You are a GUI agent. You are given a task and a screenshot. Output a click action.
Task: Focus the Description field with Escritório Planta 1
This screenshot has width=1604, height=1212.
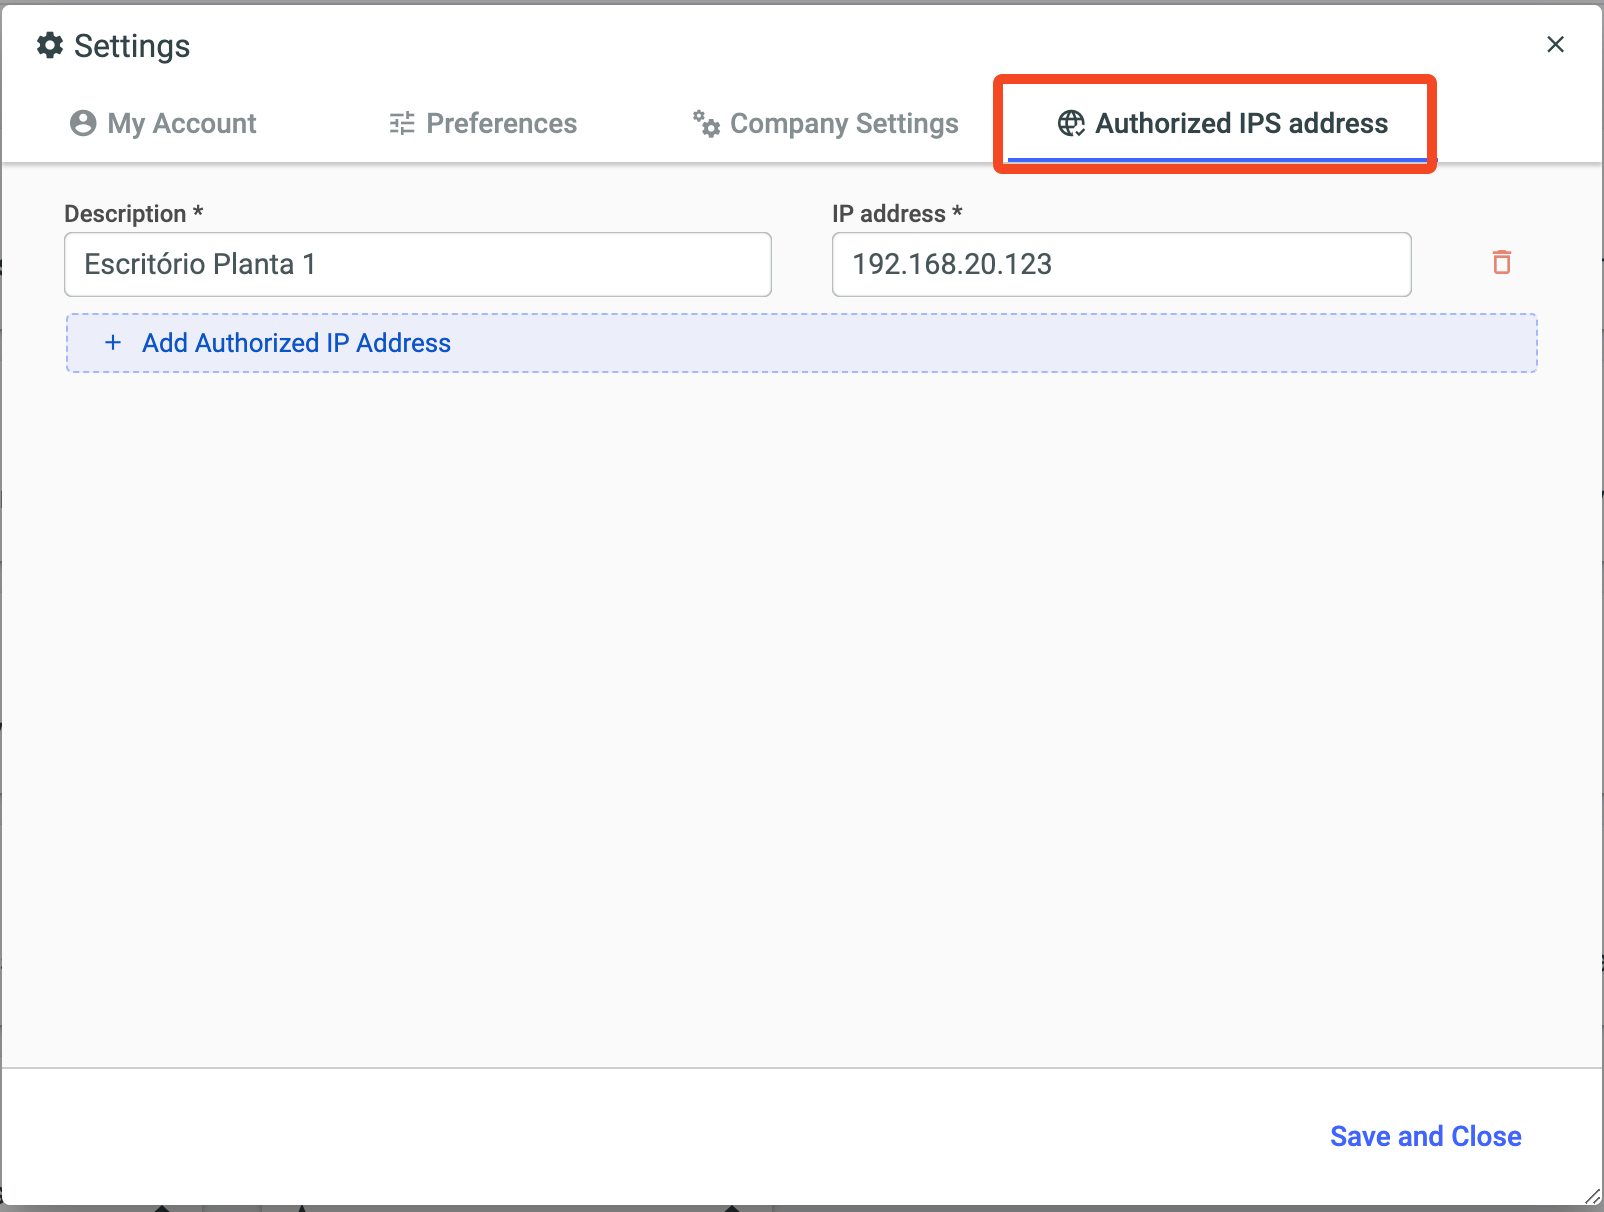point(417,265)
